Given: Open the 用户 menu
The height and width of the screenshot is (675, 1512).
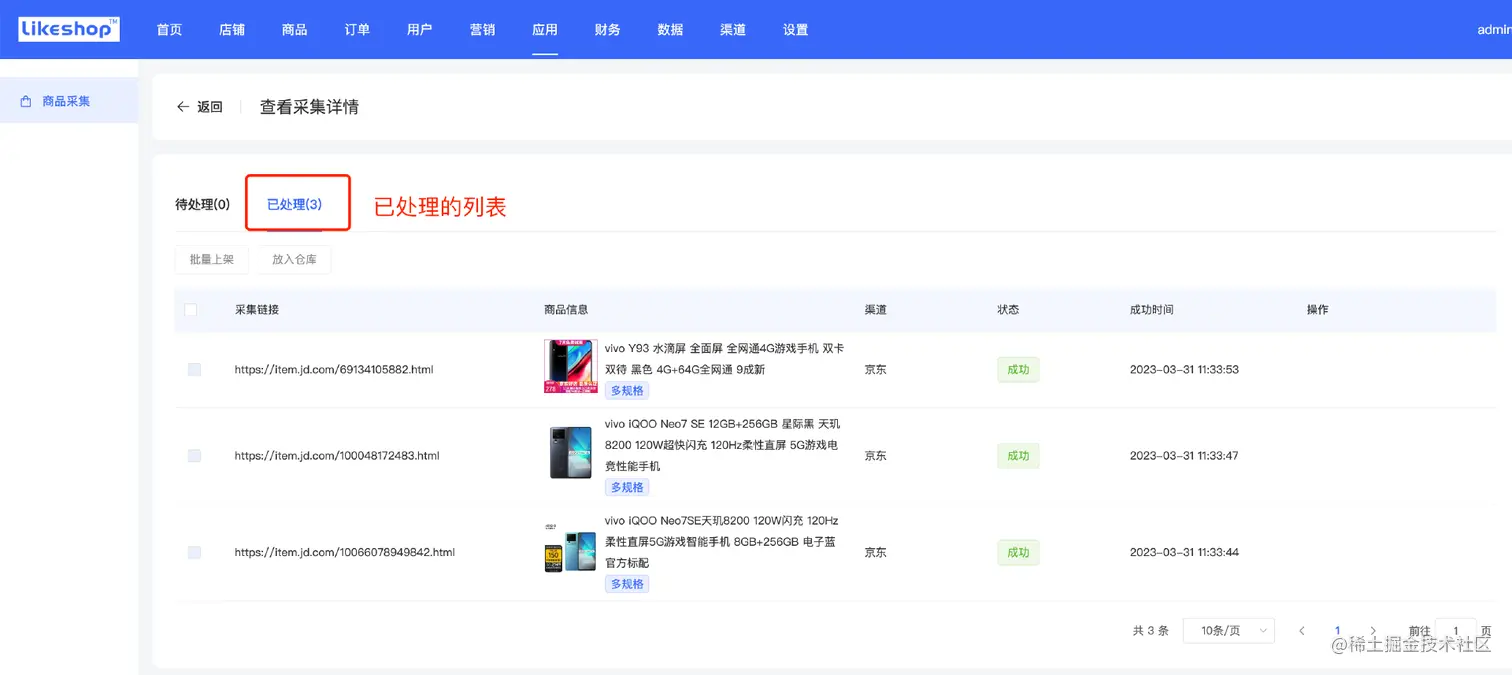Looking at the screenshot, I should pyautogui.click(x=420, y=30).
